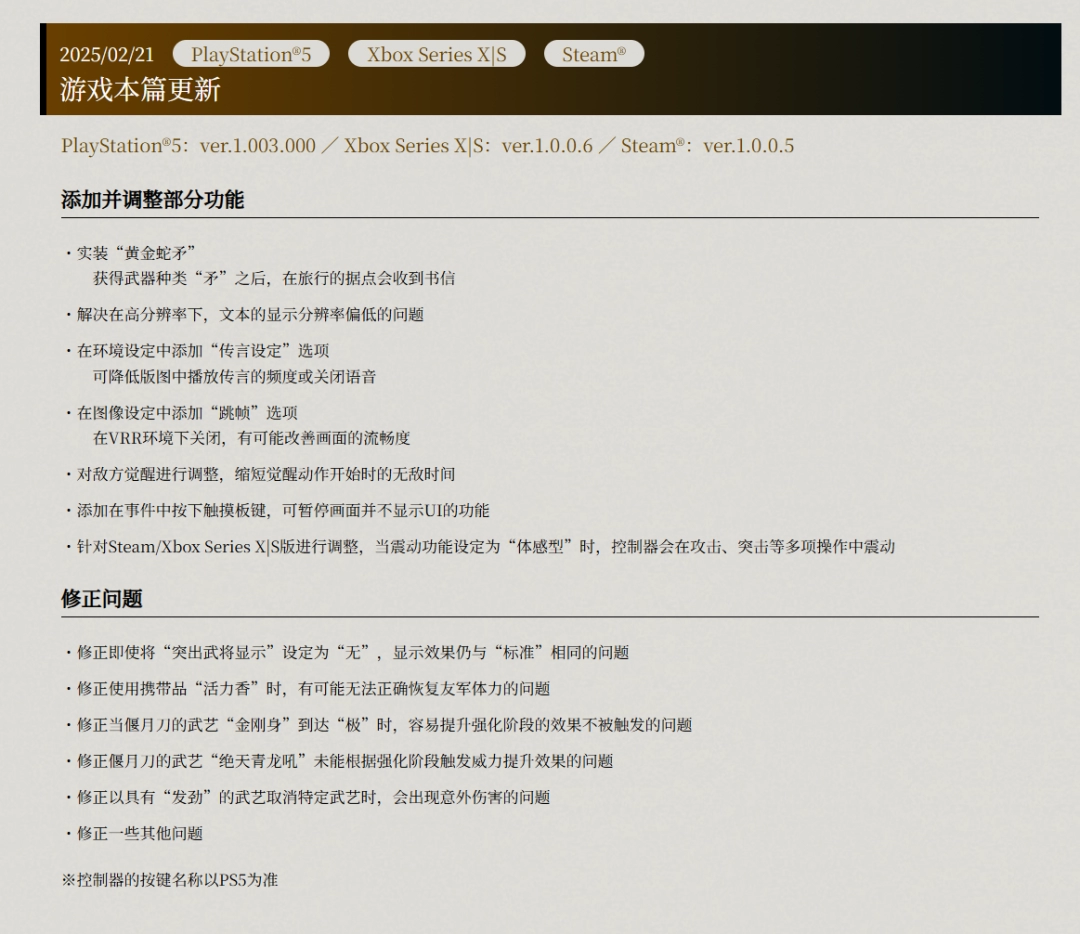Click the 2025/02/21 date label
Viewport: 1080px width, 934px height.
(107, 55)
